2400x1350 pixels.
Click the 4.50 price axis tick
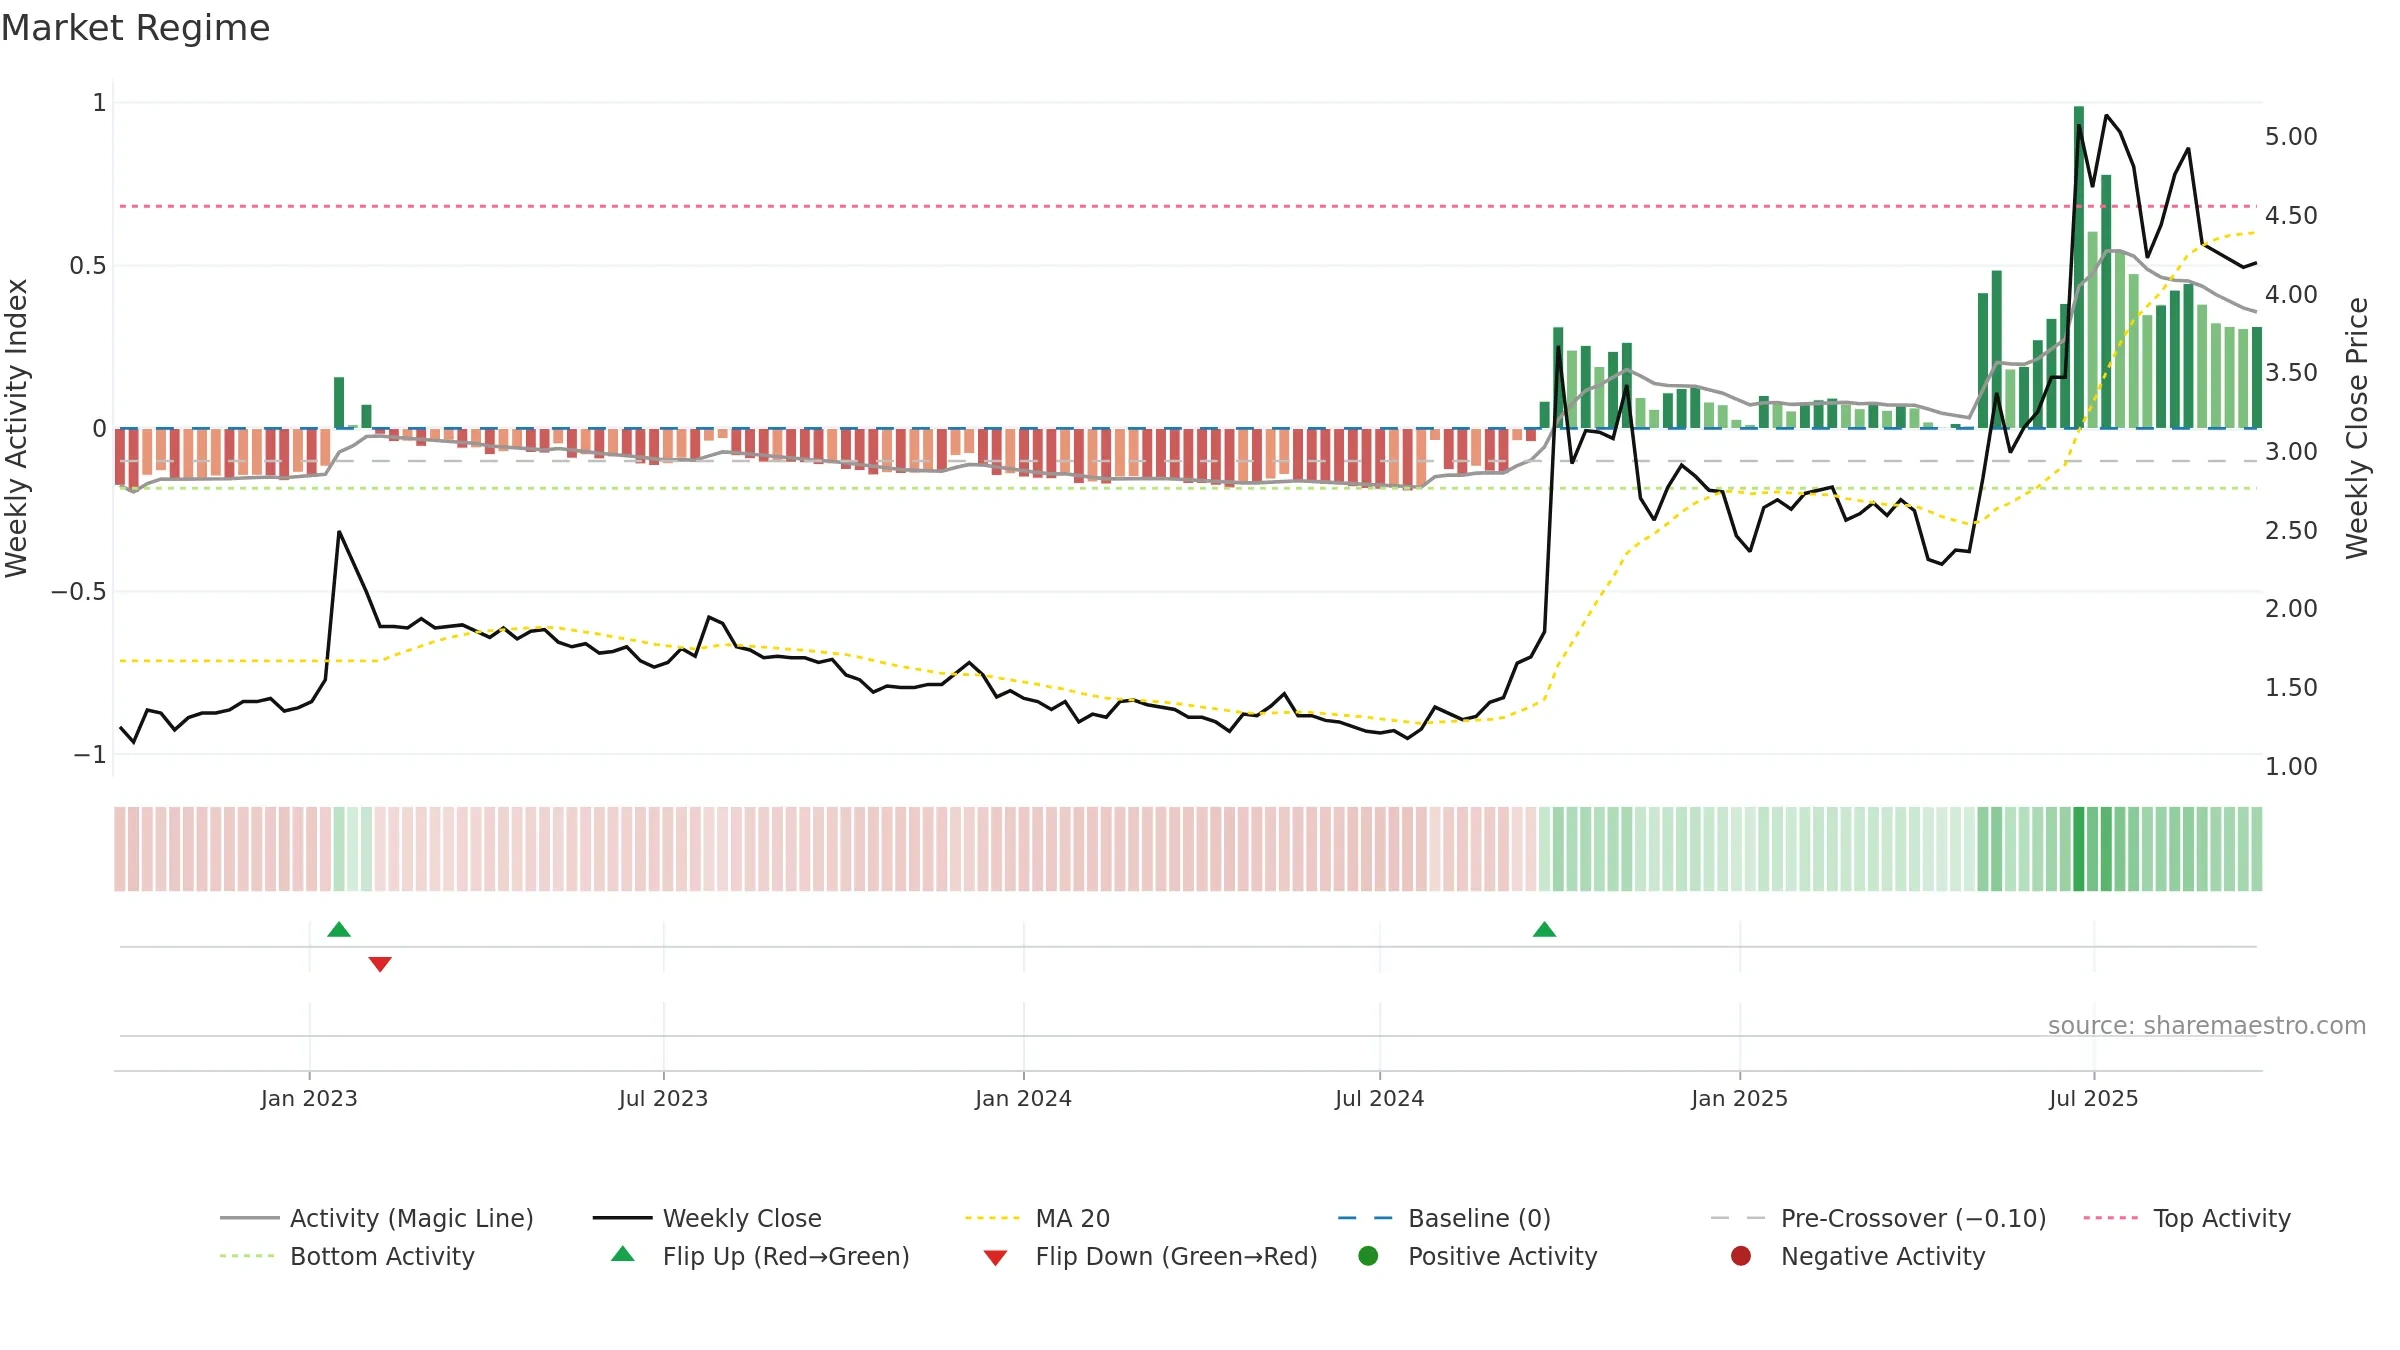(x=2291, y=215)
